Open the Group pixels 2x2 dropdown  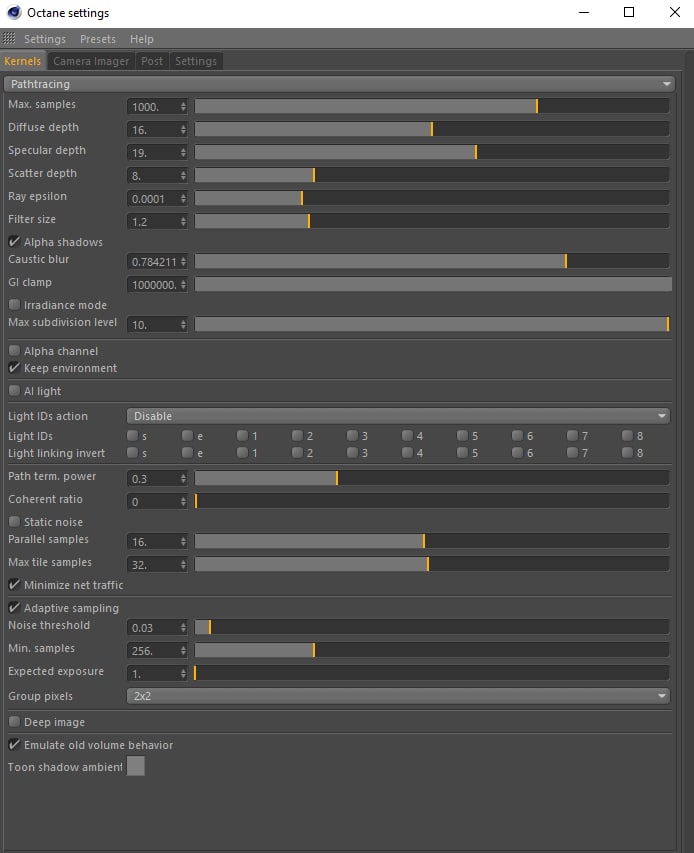click(x=398, y=696)
